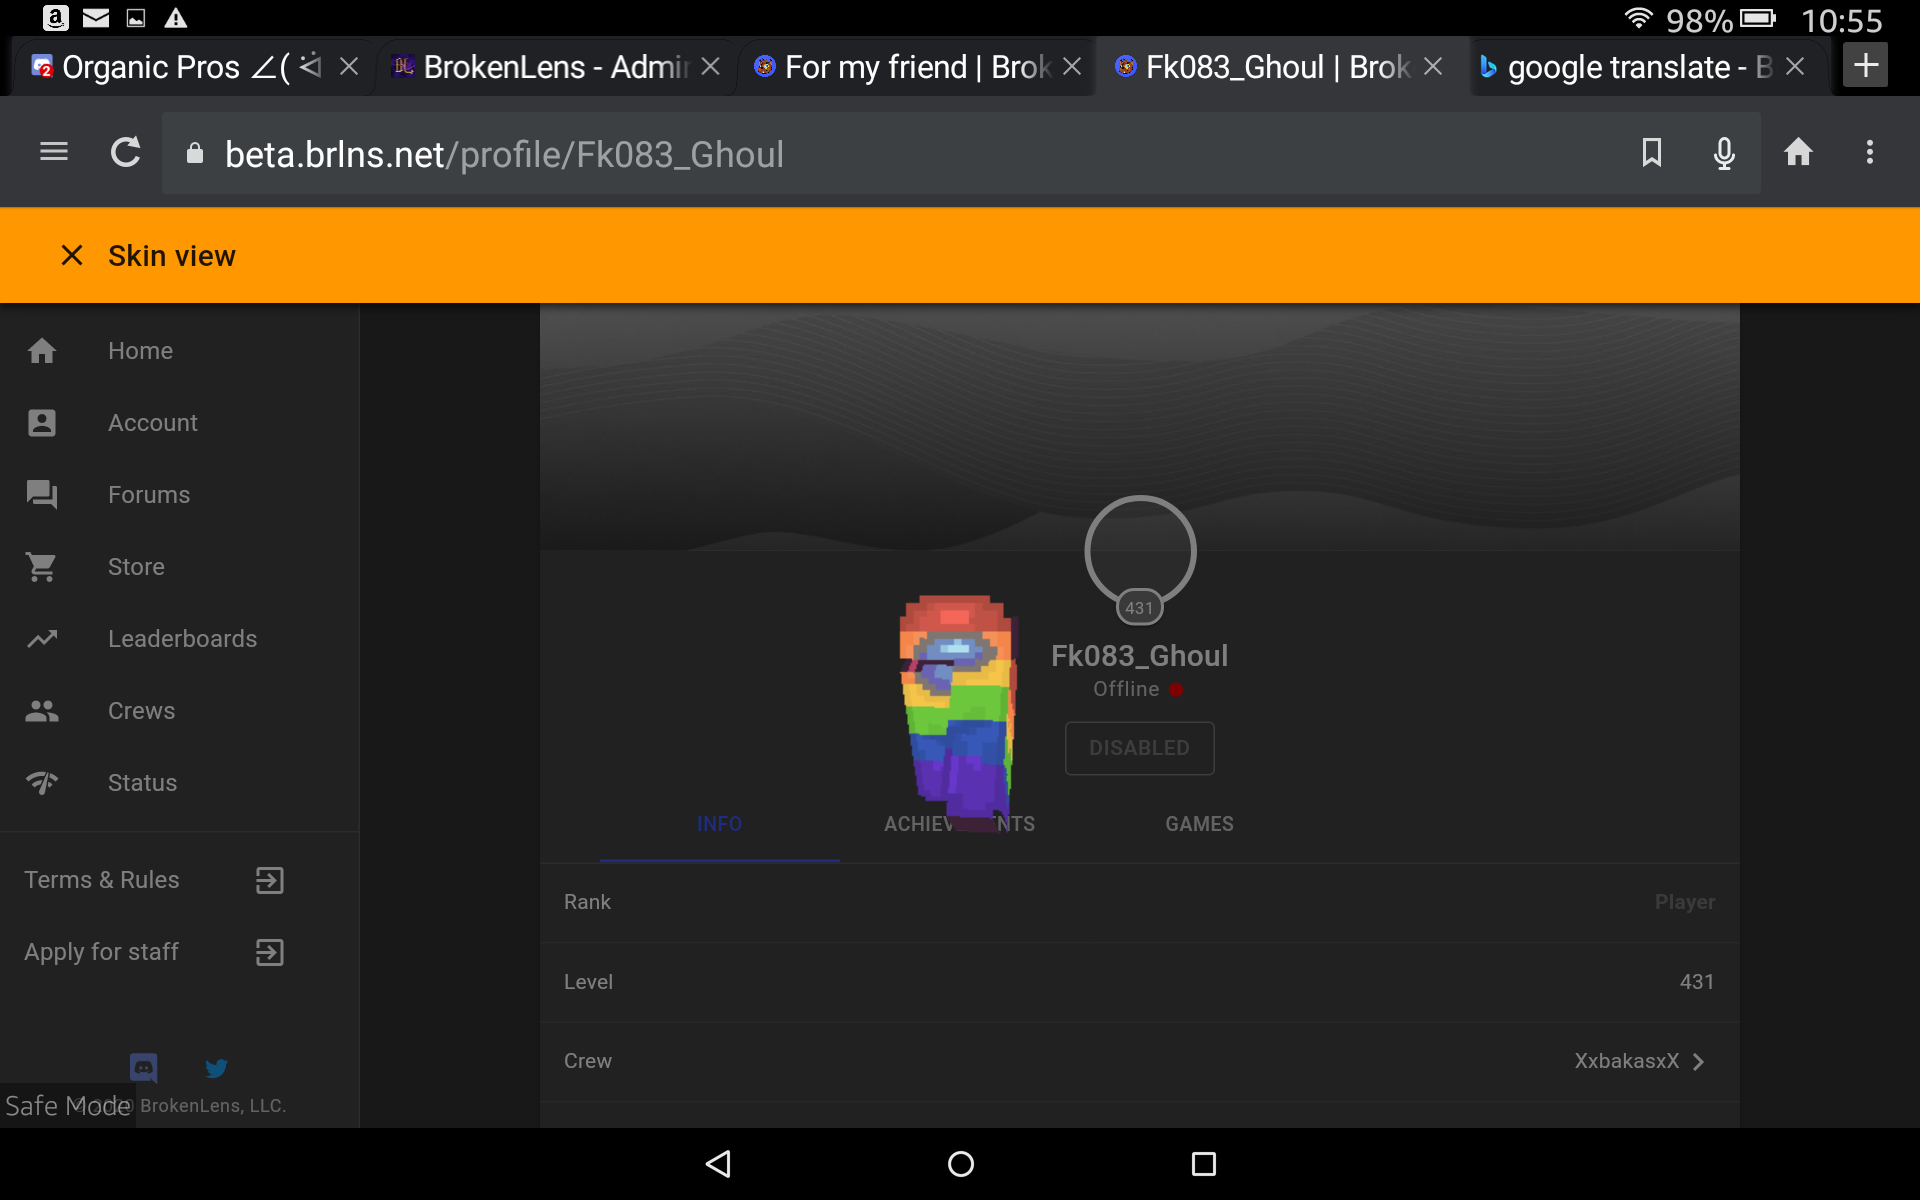This screenshot has height=1200, width=1920.
Task: Click the Home house icon in sidebar
Action: [x=42, y=351]
